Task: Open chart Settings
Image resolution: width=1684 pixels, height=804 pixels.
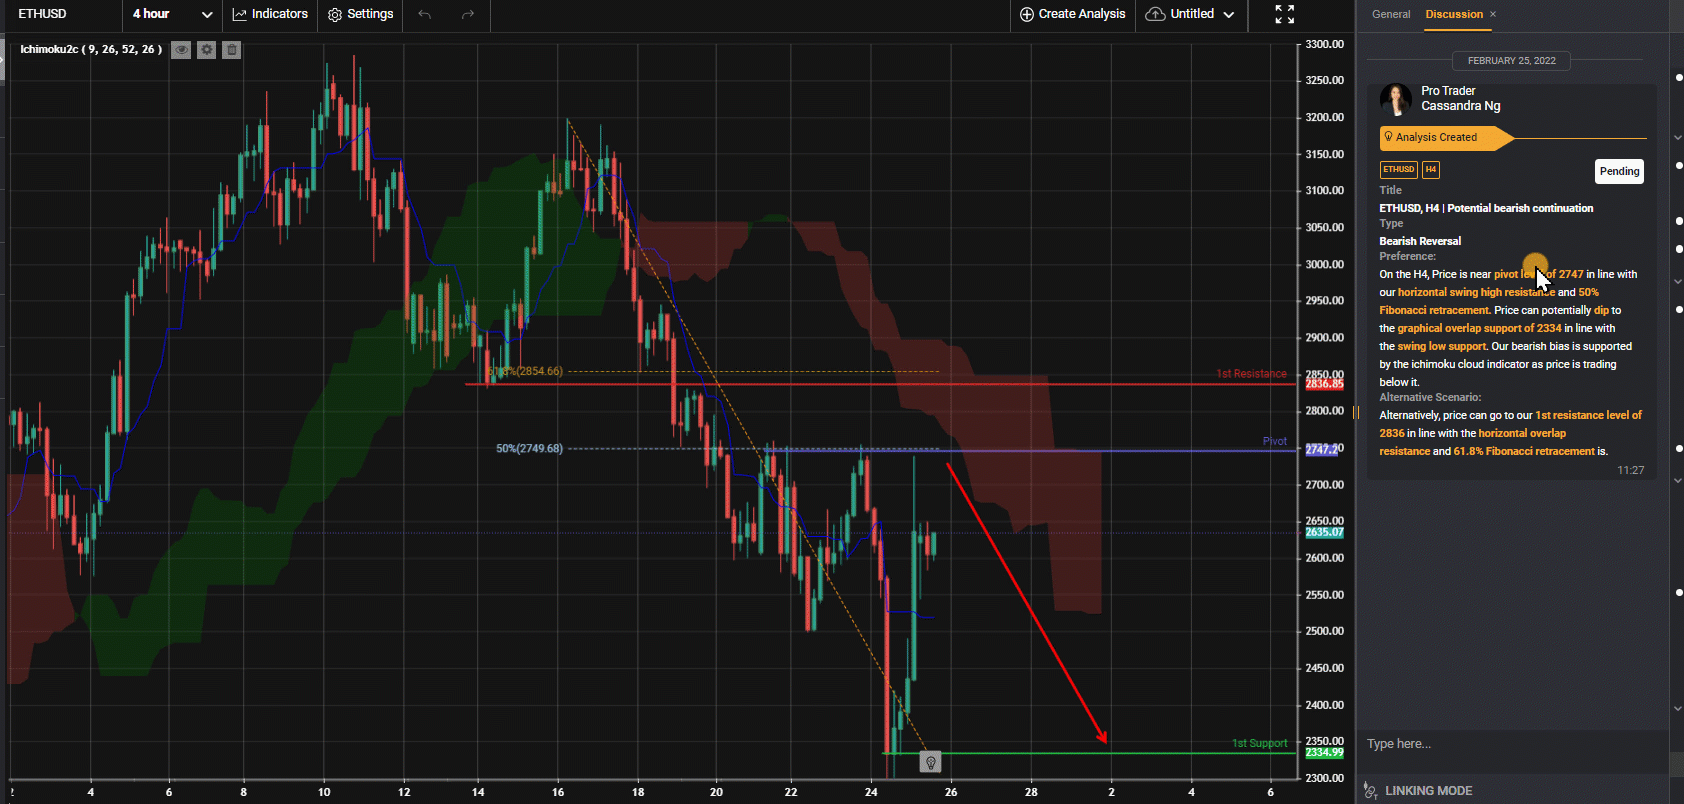Action: 360,14
